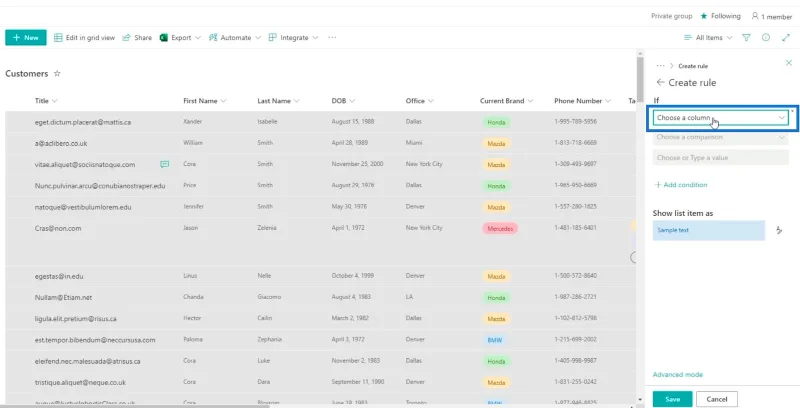800x408 pixels.
Task: Click Mazda pill in William's row
Action: 496,144
